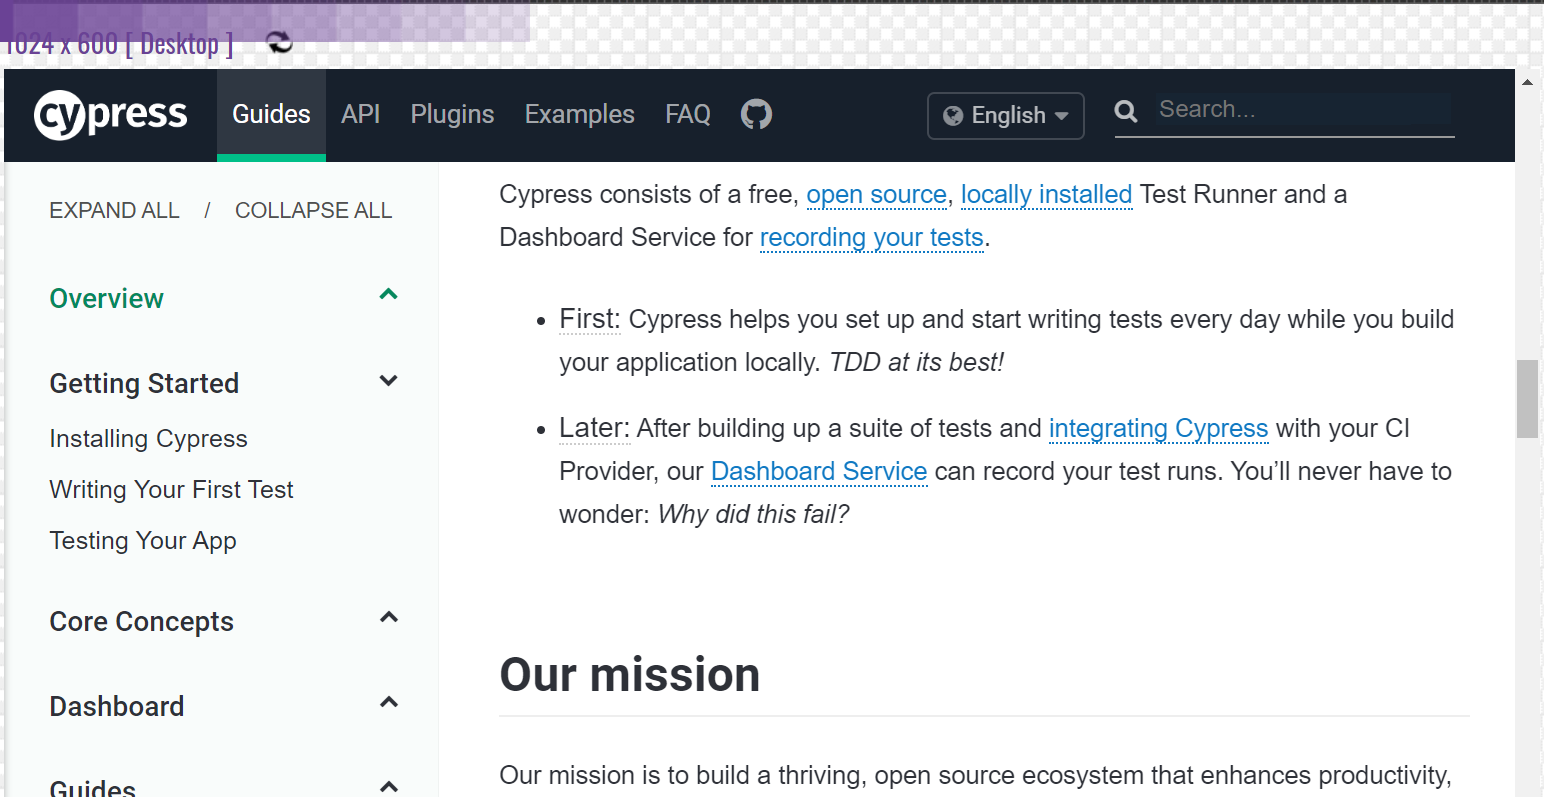This screenshot has height=797, width=1544.
Task: Click the vertical scrollbar thumb
Action: point(1527,399)
